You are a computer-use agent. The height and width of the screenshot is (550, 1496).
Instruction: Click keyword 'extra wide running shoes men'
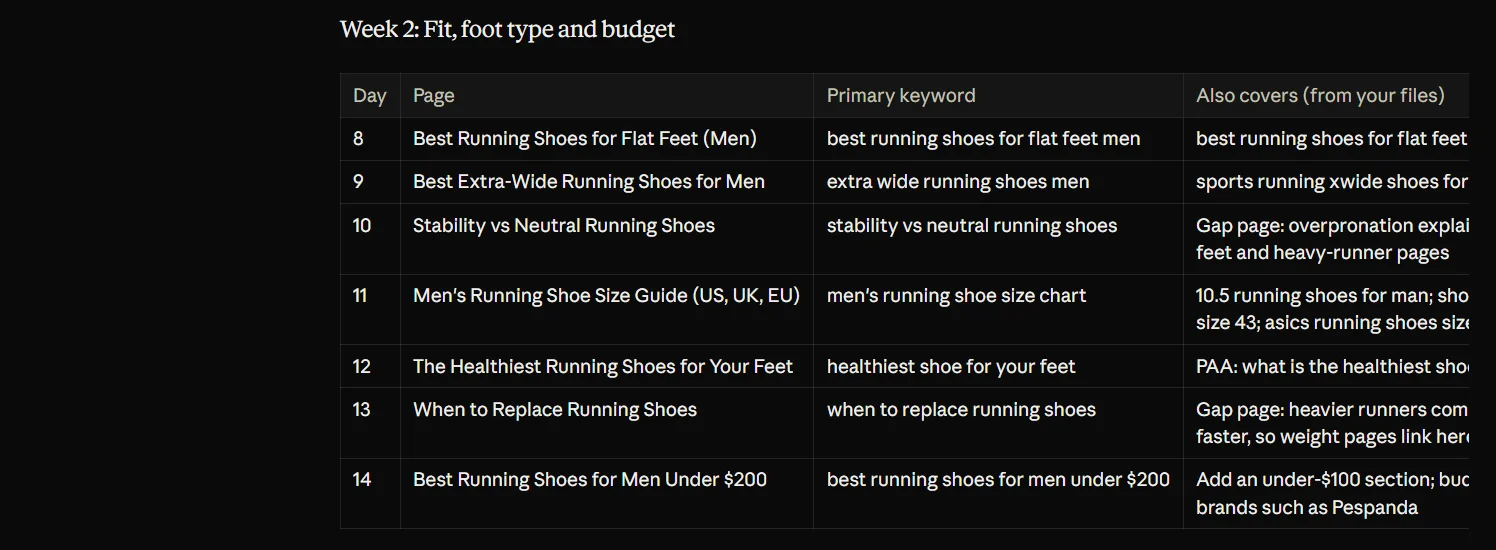click(x=958, y=182)
